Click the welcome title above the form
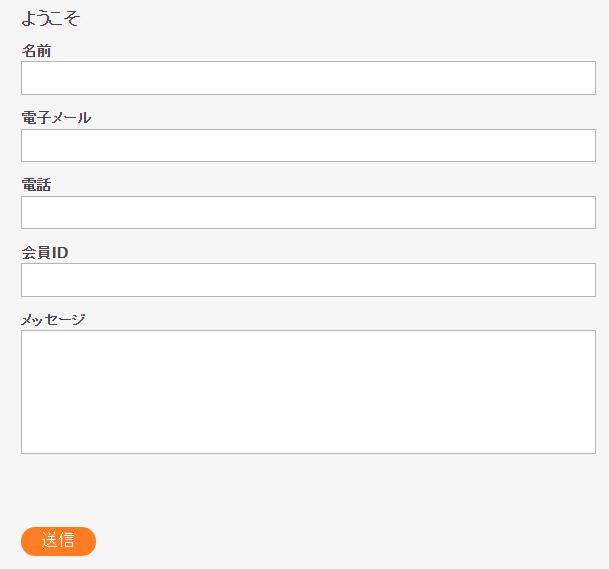This screenshot has width=609, height=569. click(x=50, y=18)
